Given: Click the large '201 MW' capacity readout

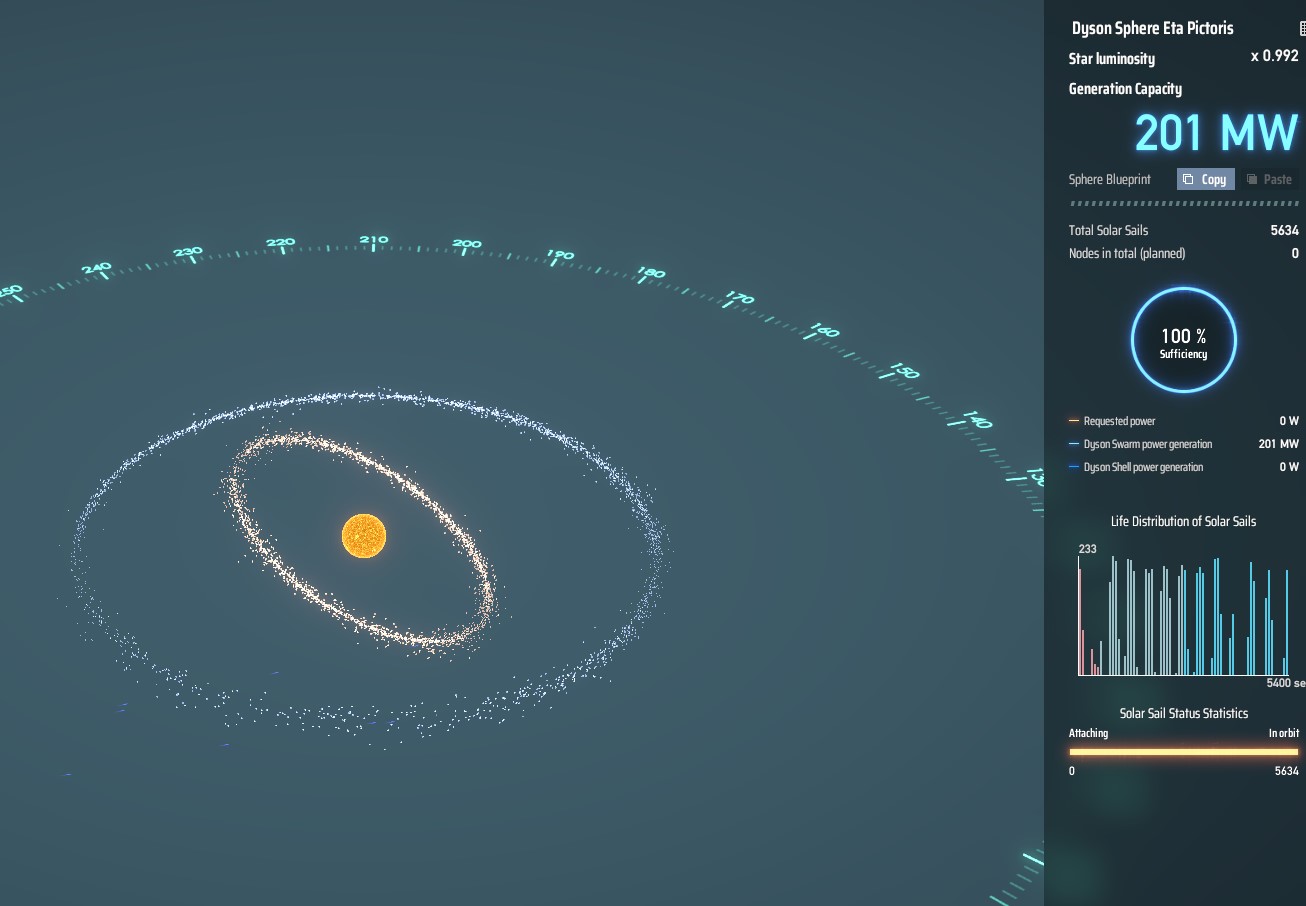Looking at the screenshot, I should coord(1216,132).
